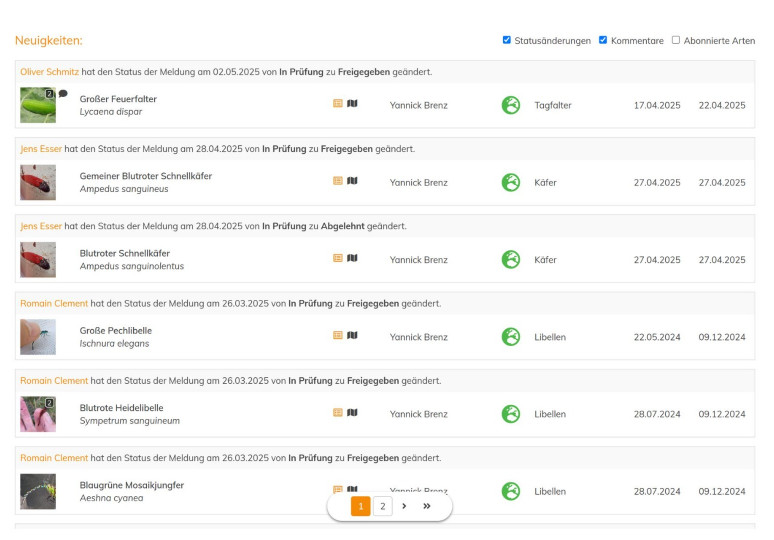Open map icon for Gemeiner Blutroter Schnellkäfer
This screenshot has width=774, height=540.
point(352,181)
